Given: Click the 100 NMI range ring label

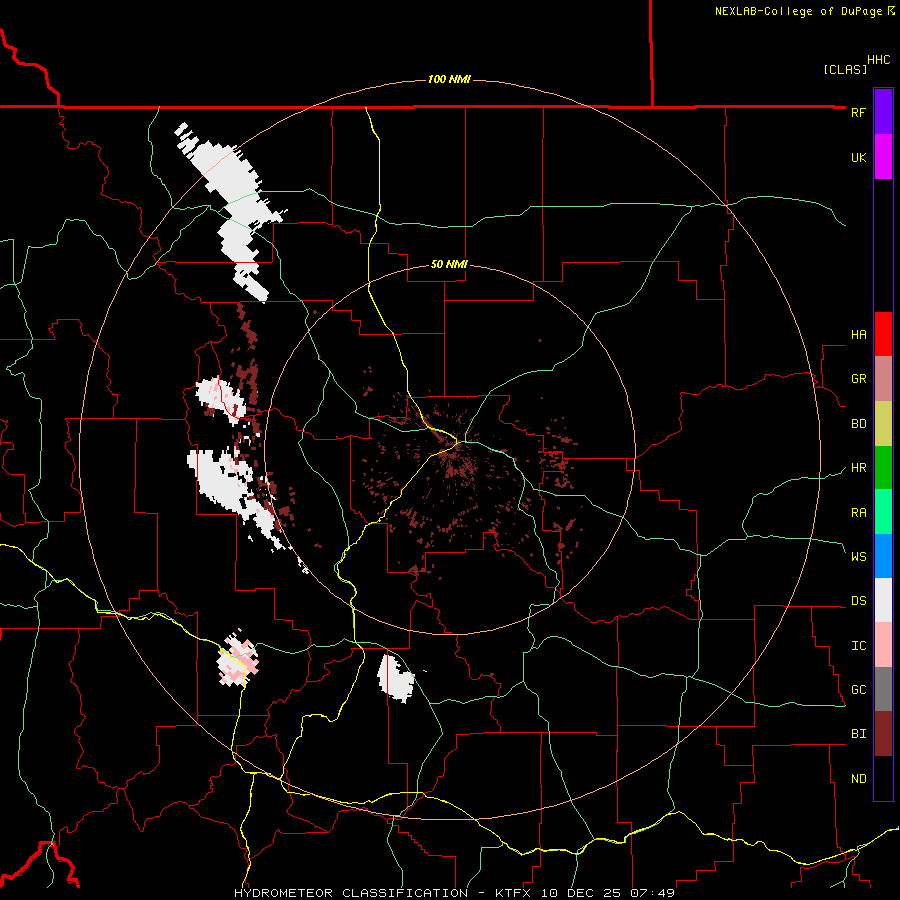Looking at the screenshot, I should click(x=449, y=79).
